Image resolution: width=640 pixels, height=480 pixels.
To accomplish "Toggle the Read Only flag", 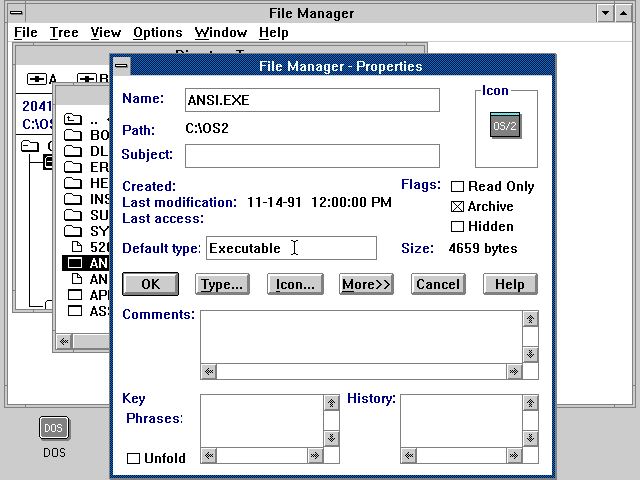I will click(457, 187).
